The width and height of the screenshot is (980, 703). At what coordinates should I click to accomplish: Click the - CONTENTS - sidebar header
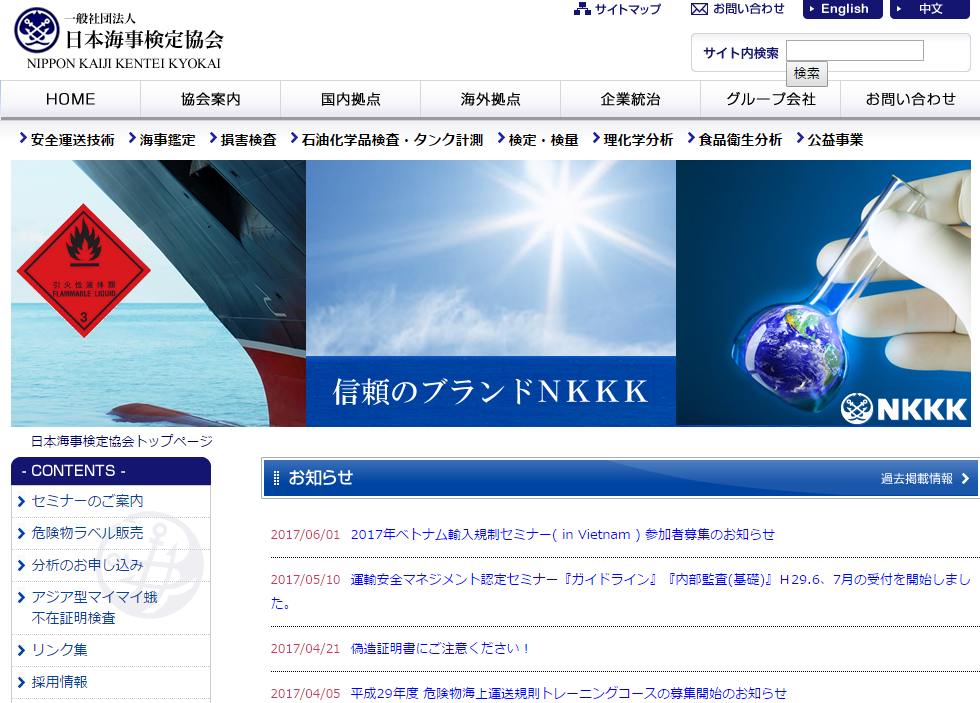click(111, 471)
